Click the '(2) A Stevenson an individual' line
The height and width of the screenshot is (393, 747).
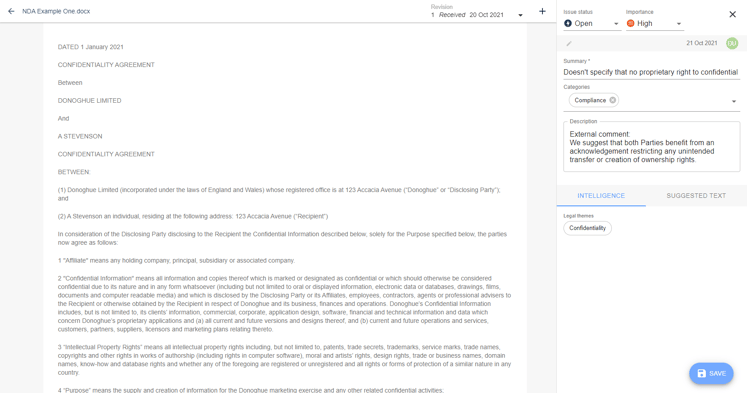click(193, 216)
